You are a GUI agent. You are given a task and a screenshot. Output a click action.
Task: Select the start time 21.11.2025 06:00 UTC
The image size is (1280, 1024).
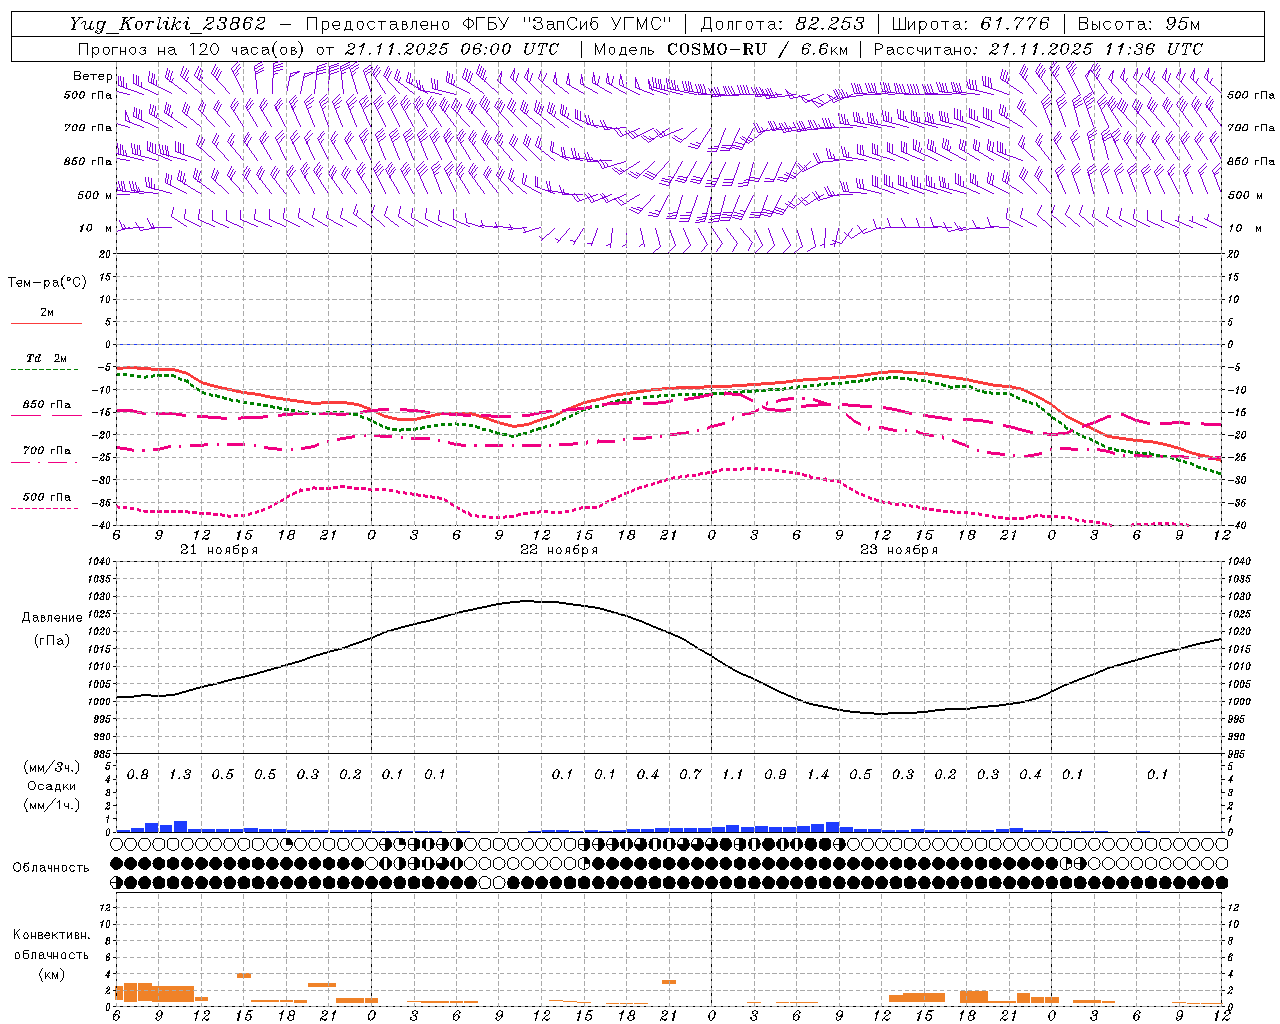click(x=452, y=49)
